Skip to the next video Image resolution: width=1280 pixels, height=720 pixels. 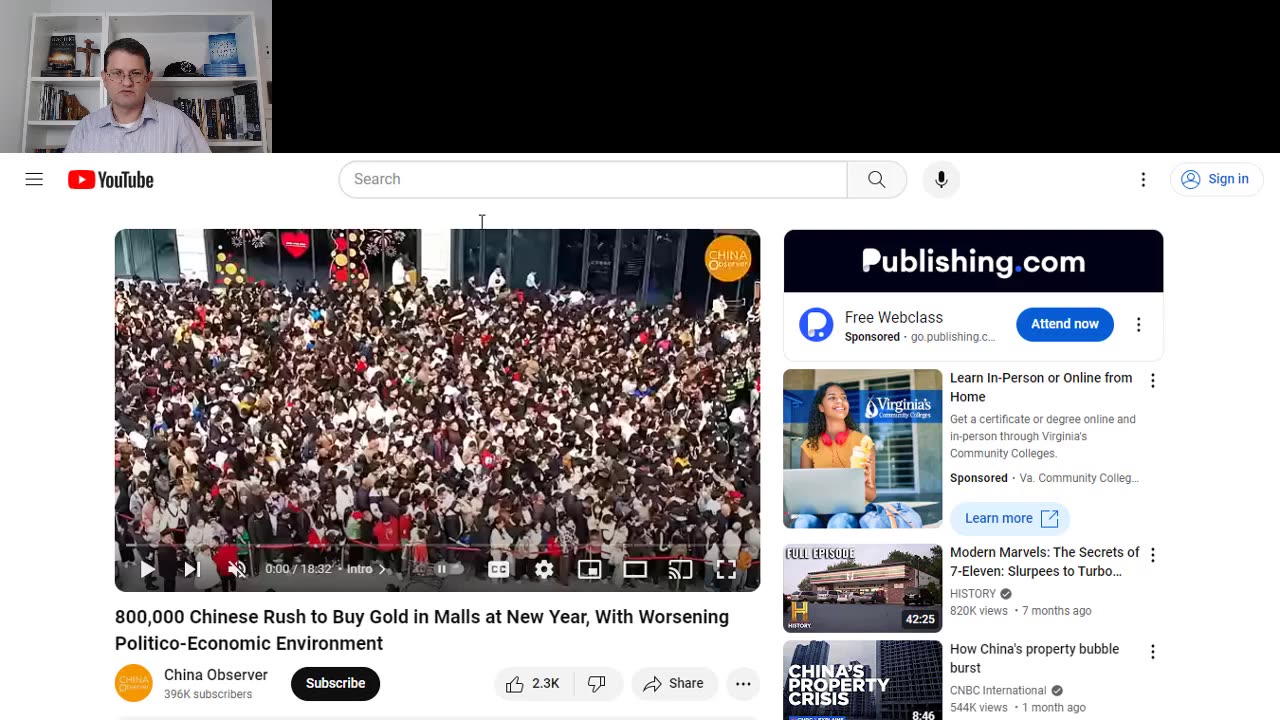pyautogui.click(x=192, y=569)
